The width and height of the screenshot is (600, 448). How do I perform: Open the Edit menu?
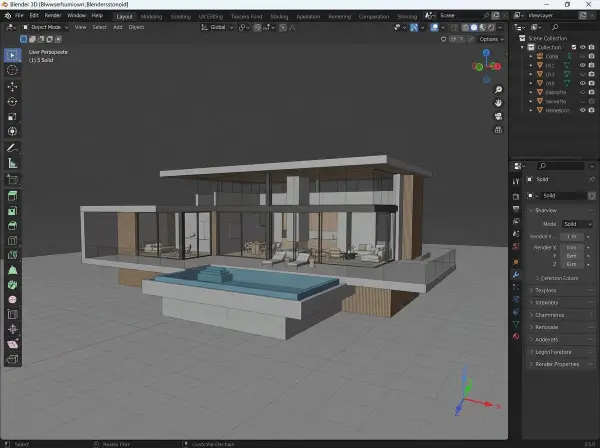coord(34,16)
